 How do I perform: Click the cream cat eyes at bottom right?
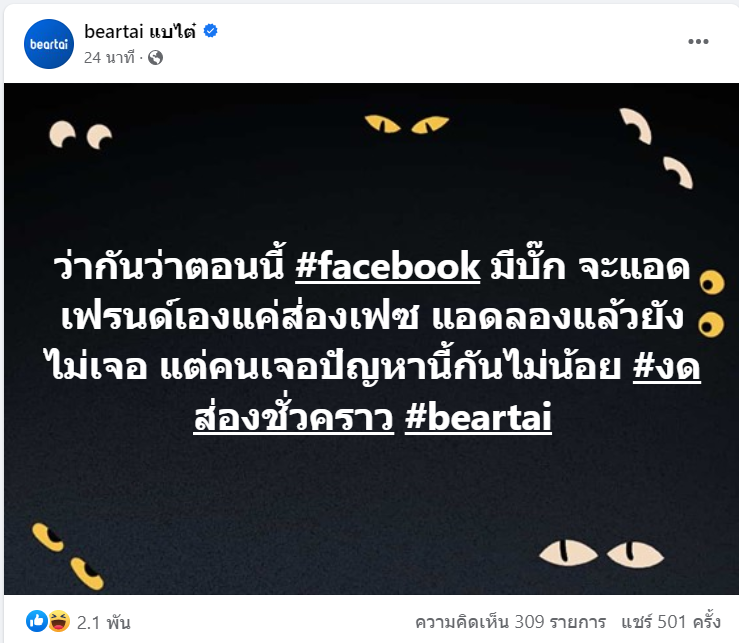[x=601, y=554]
